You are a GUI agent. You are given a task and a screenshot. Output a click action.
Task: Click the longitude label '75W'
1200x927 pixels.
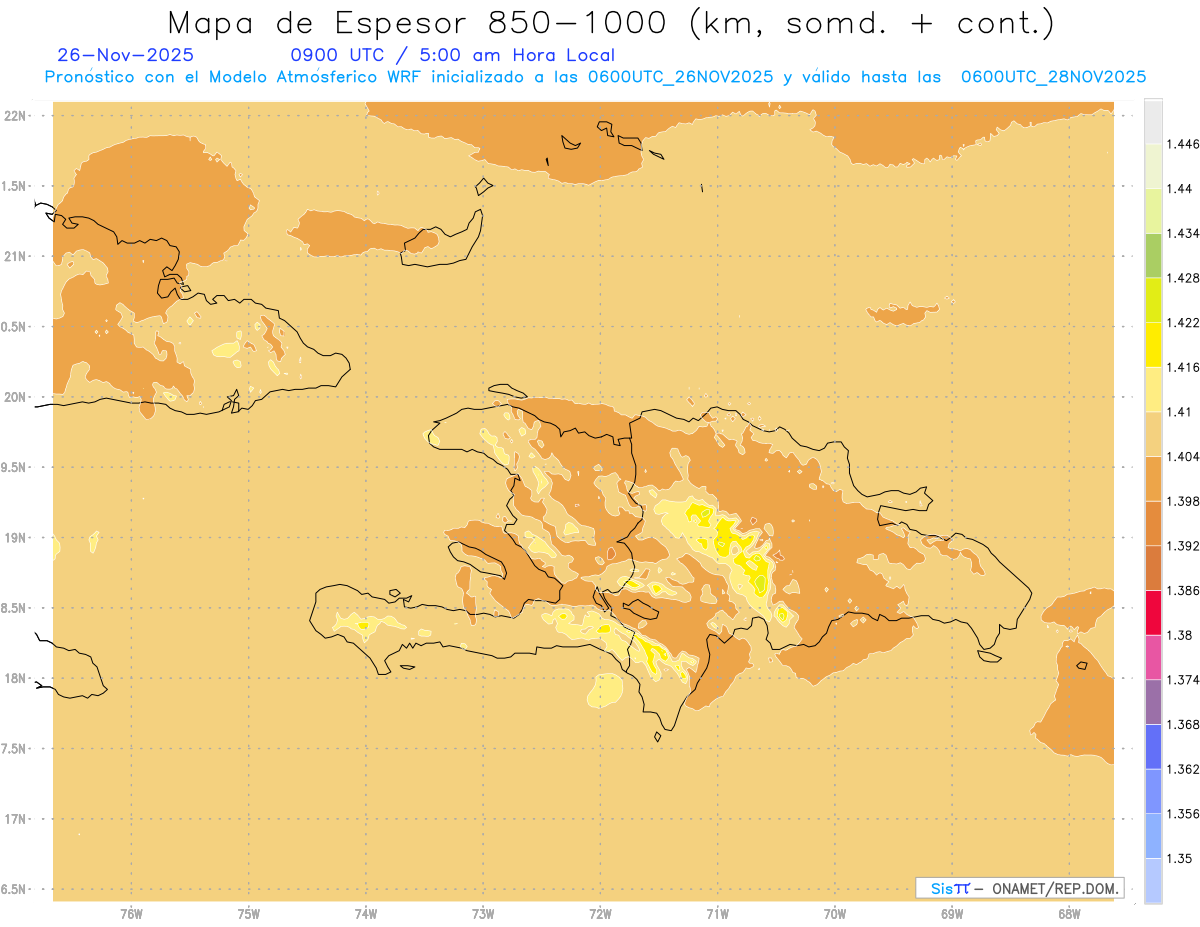(x=249, y=914)
